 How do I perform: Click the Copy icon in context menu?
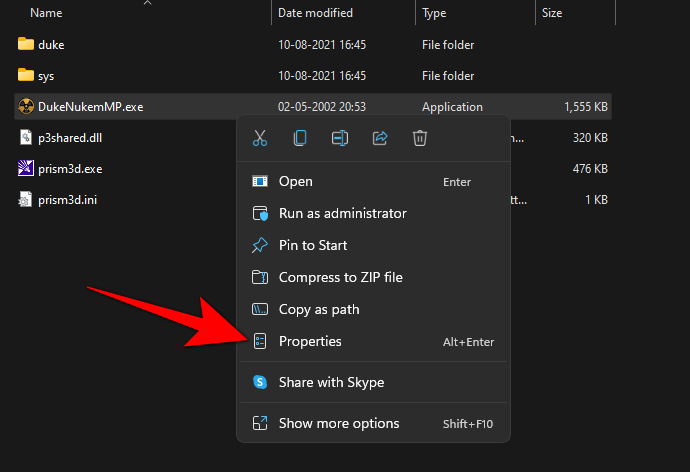pos(300,139)
